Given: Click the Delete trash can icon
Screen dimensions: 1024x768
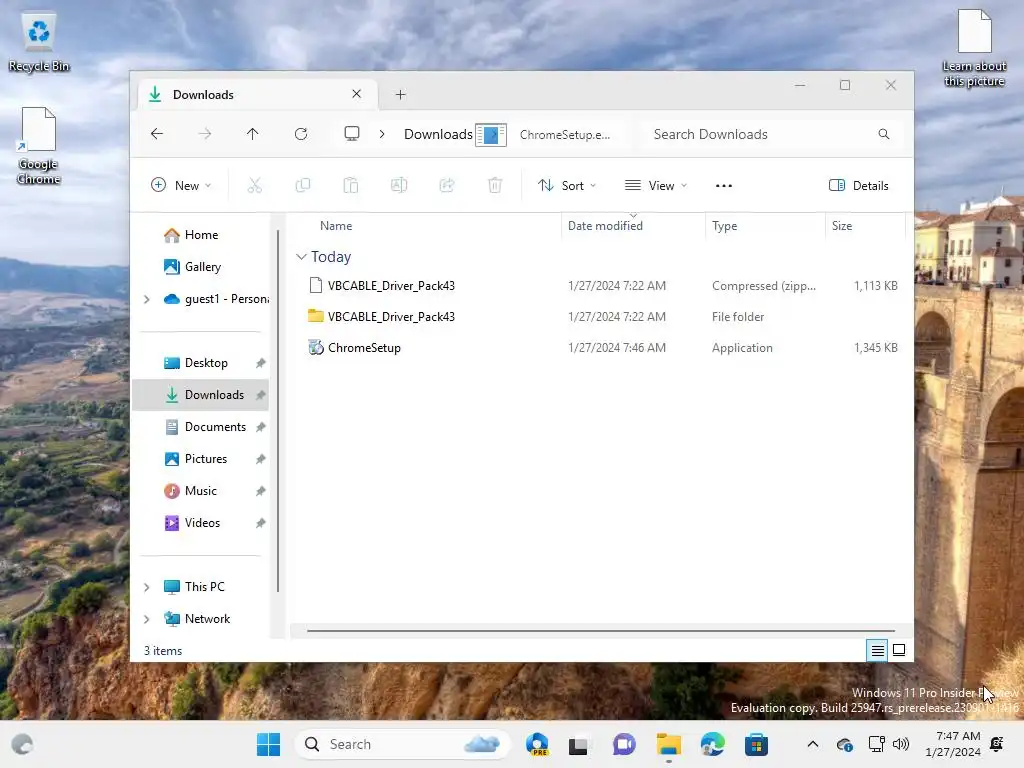Looking at the screenshot, I should 495,185.
